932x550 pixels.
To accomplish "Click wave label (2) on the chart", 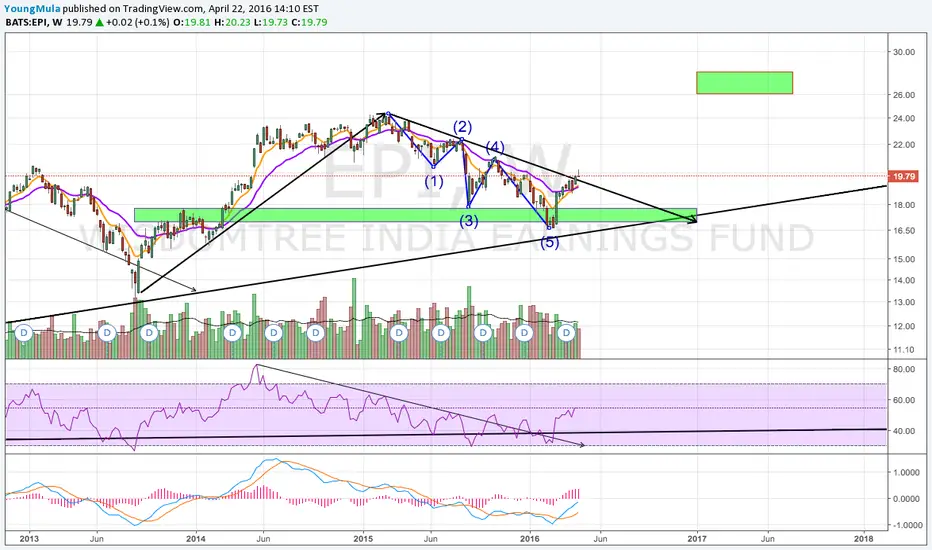I will pos(462,127).
